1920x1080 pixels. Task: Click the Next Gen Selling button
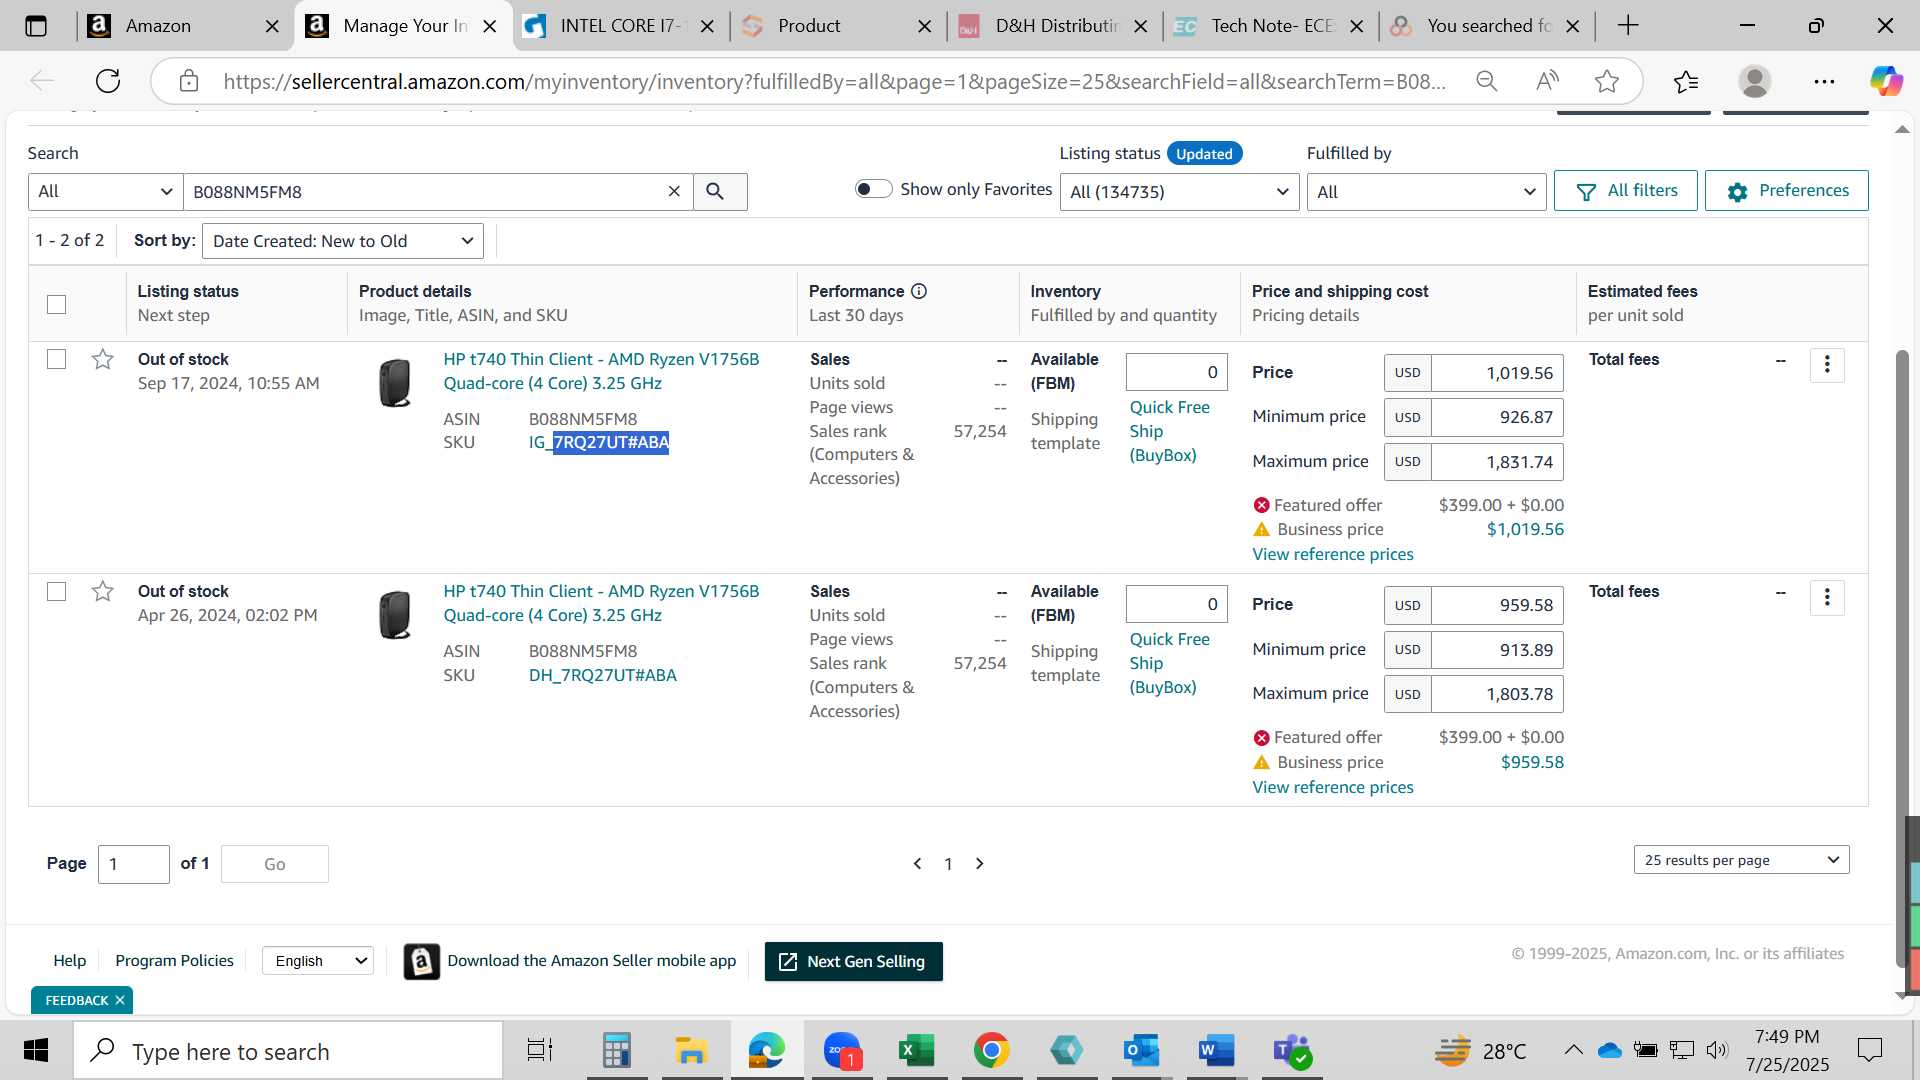pyautogui.click(x=853, y=961)
